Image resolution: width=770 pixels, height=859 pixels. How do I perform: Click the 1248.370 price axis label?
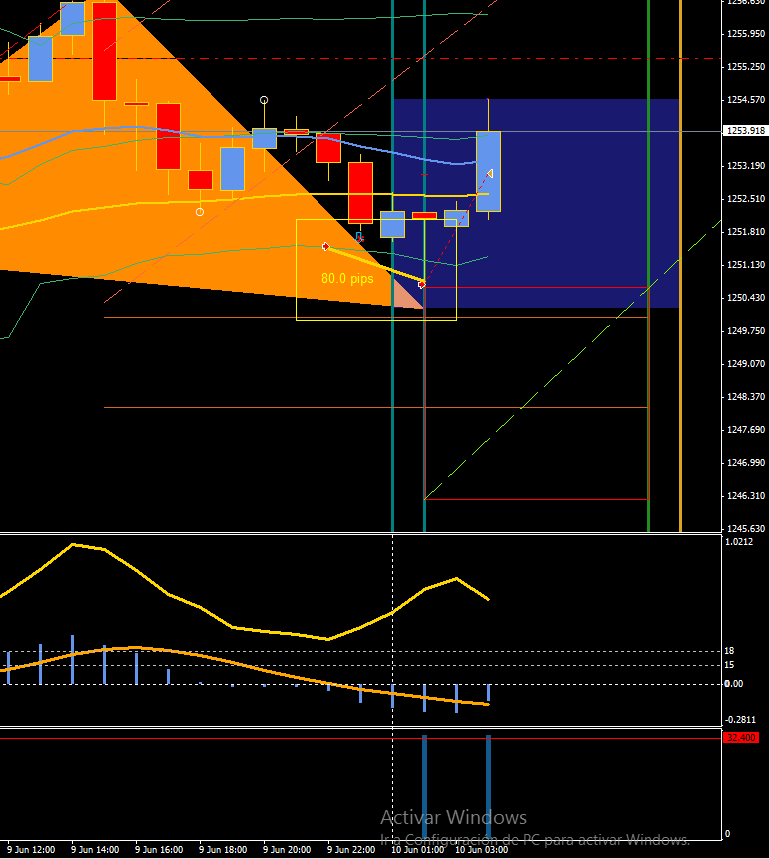click(746, 397)
